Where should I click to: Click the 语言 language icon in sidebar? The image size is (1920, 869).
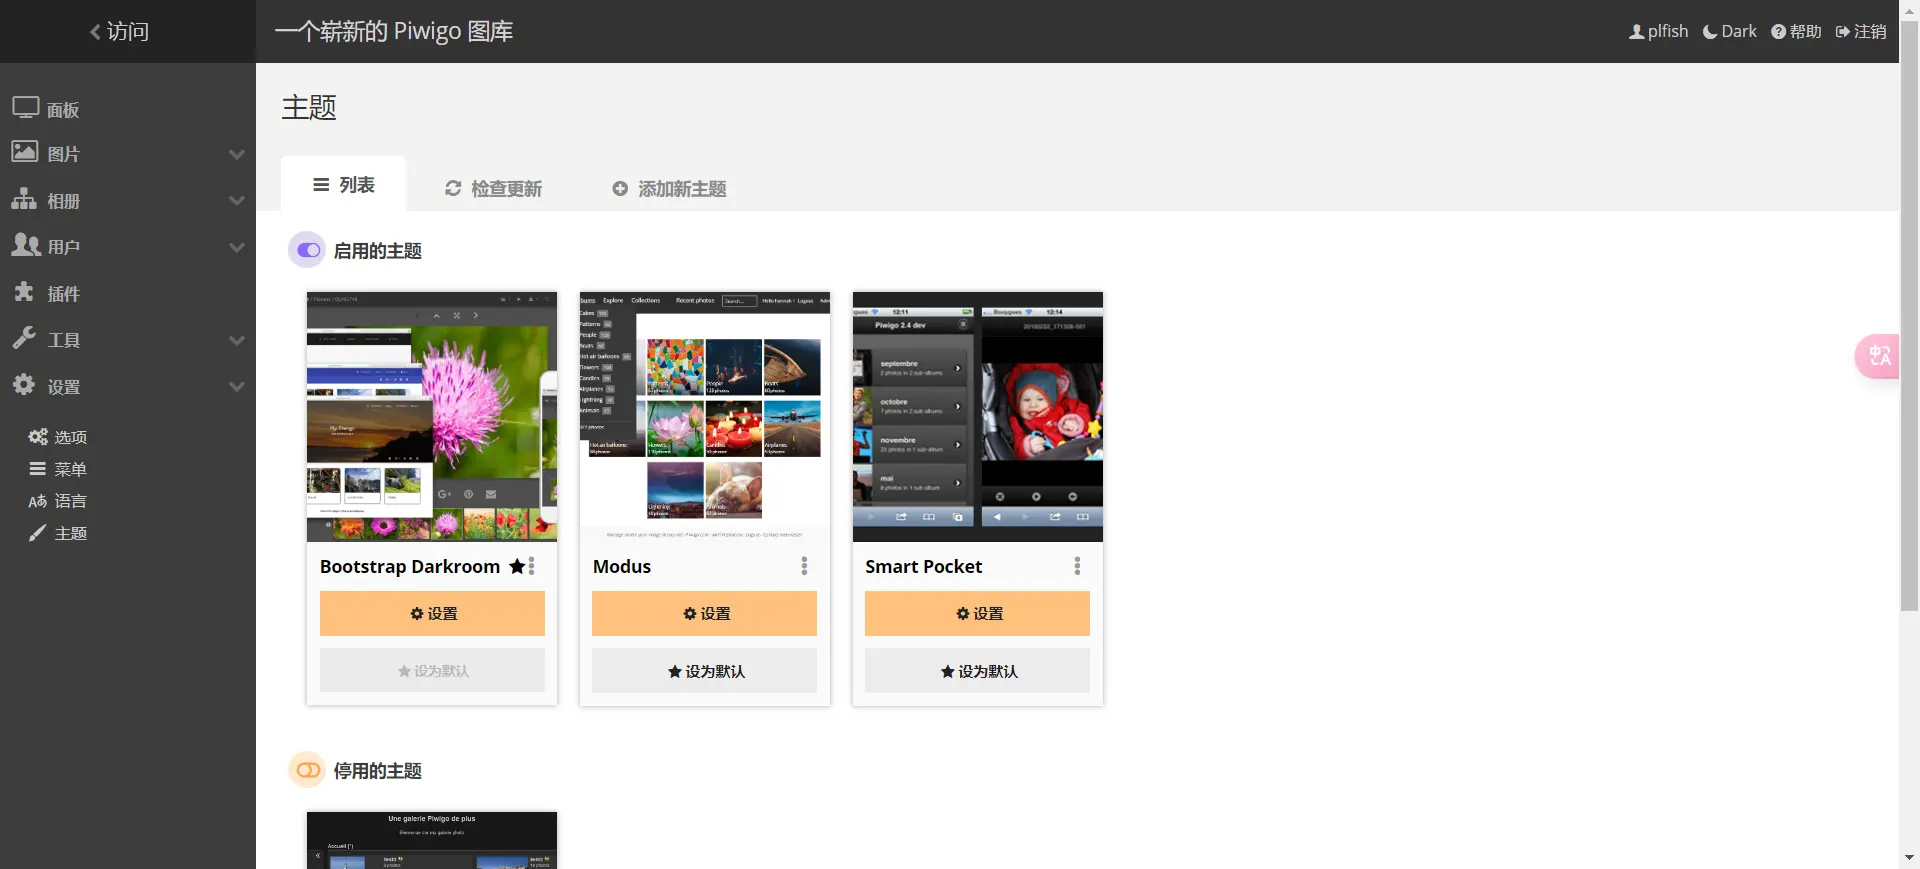tap(38, 501)
